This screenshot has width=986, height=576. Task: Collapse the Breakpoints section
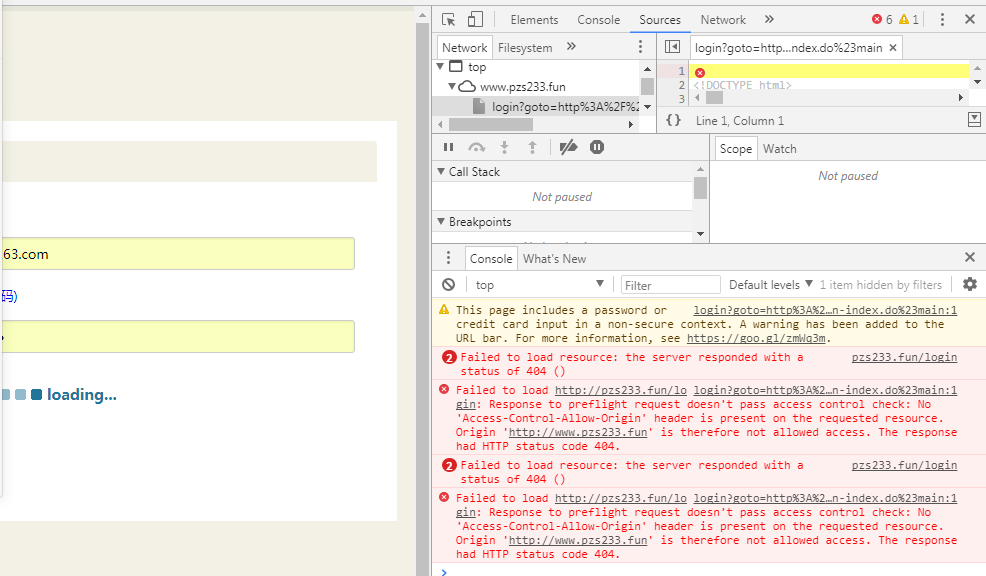tap(441, 222)
